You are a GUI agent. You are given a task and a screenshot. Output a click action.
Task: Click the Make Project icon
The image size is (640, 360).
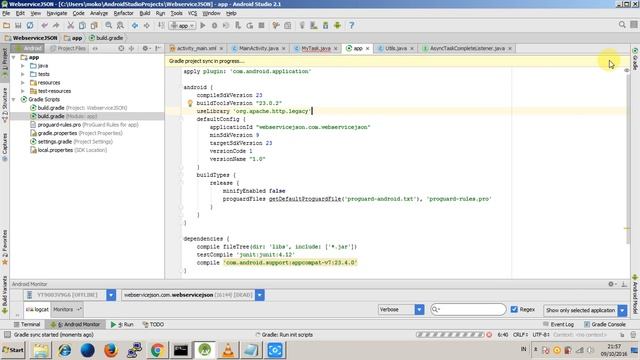161,25
